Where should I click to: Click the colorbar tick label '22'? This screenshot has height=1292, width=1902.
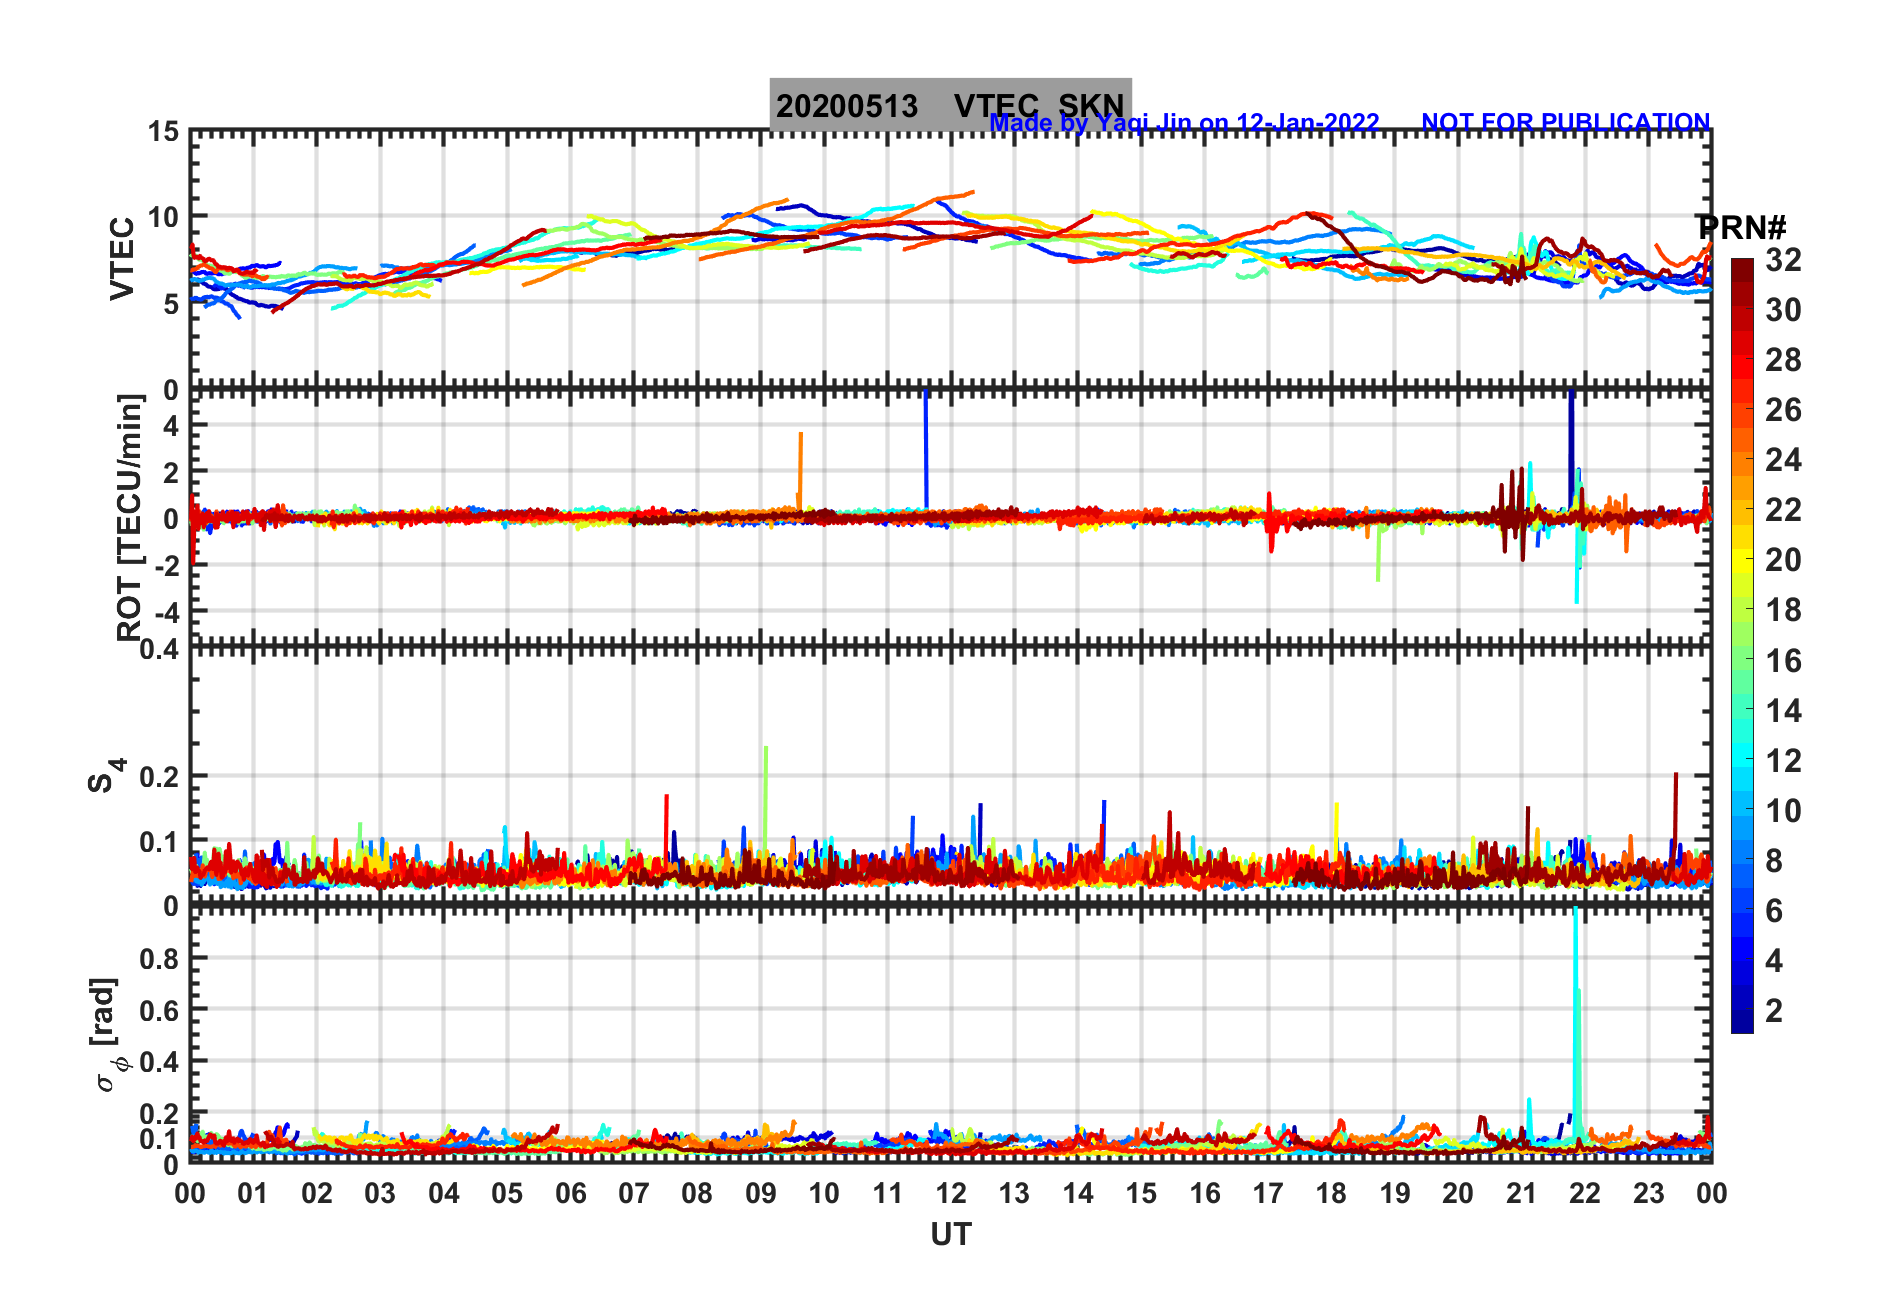click(x=1783, y=510)
